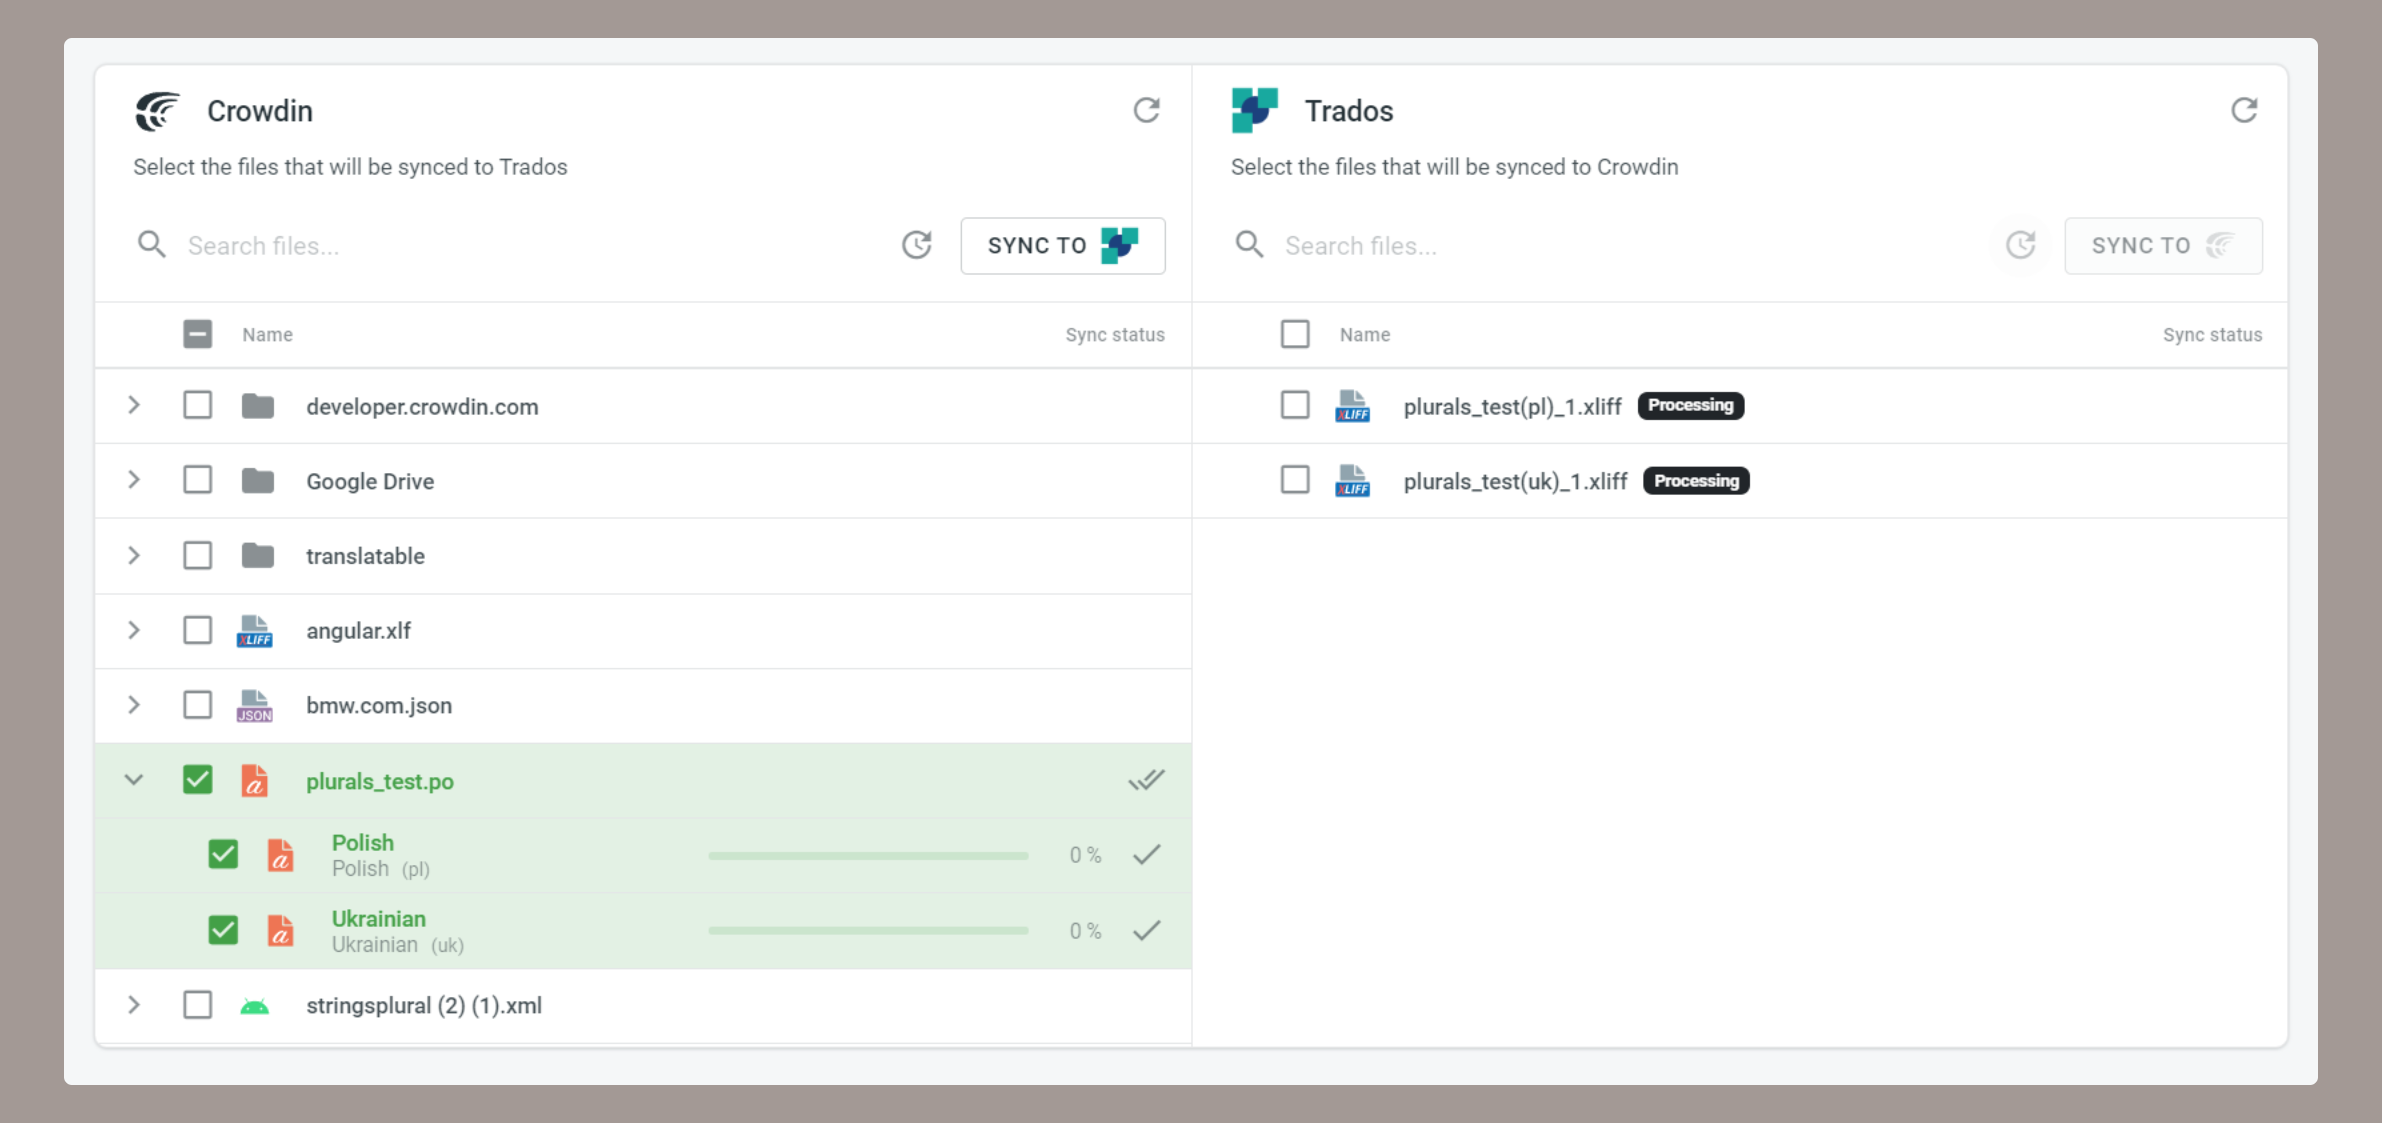The width and height of the screenshot is (2382, 1123).
Task: Click the Crowdin Sync status column header
Action: coord(1115,335)
